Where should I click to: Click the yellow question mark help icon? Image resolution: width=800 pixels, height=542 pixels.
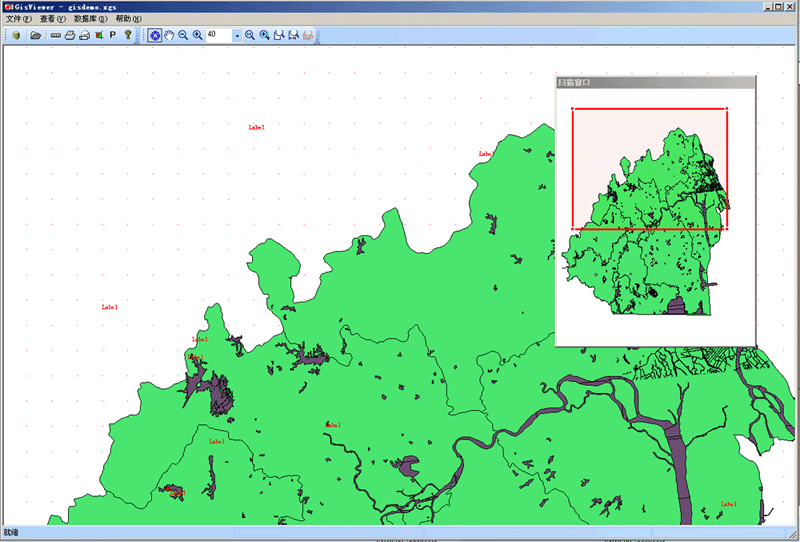[128, 35]
